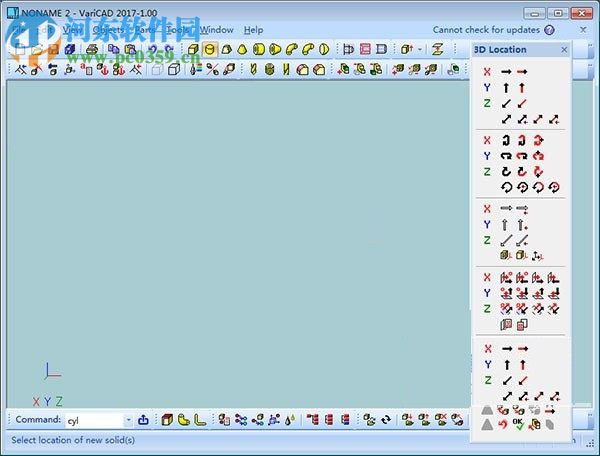Select the Cone solid tool
The image size is (600, 456).
click(x=242, y=49)
